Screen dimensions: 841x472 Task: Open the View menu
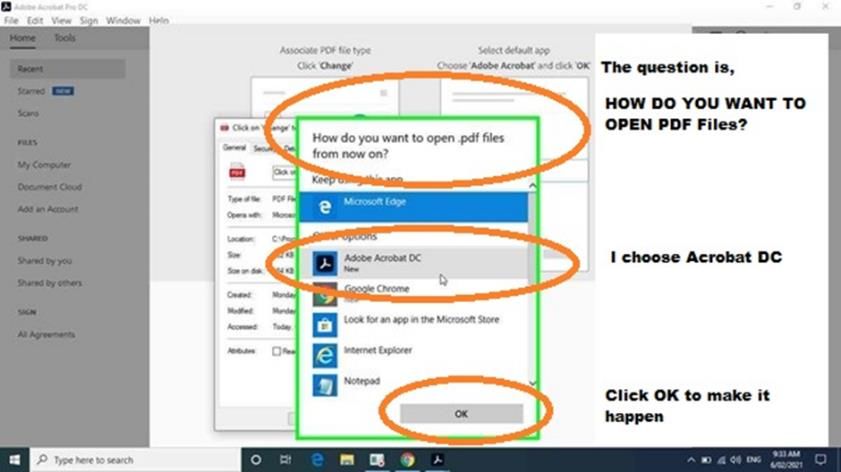pos(61,20)
